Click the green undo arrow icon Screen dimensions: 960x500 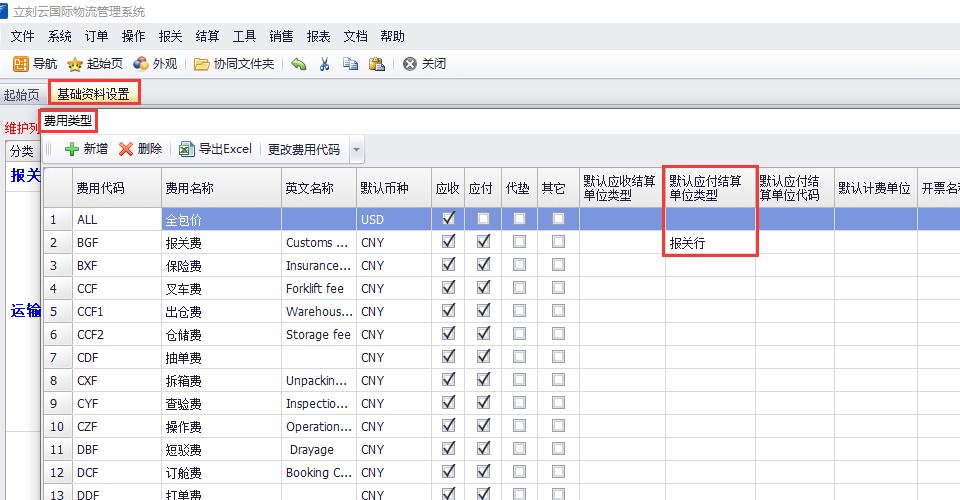298,64
